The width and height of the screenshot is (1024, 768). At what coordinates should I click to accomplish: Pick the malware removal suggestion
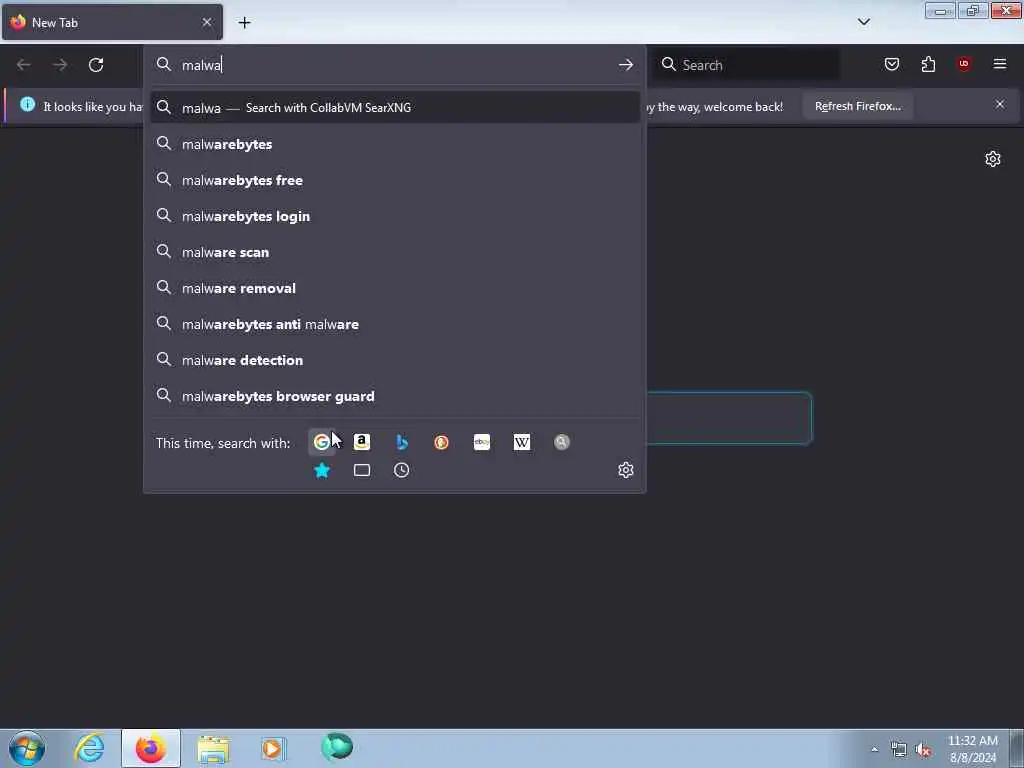point(395,288)
